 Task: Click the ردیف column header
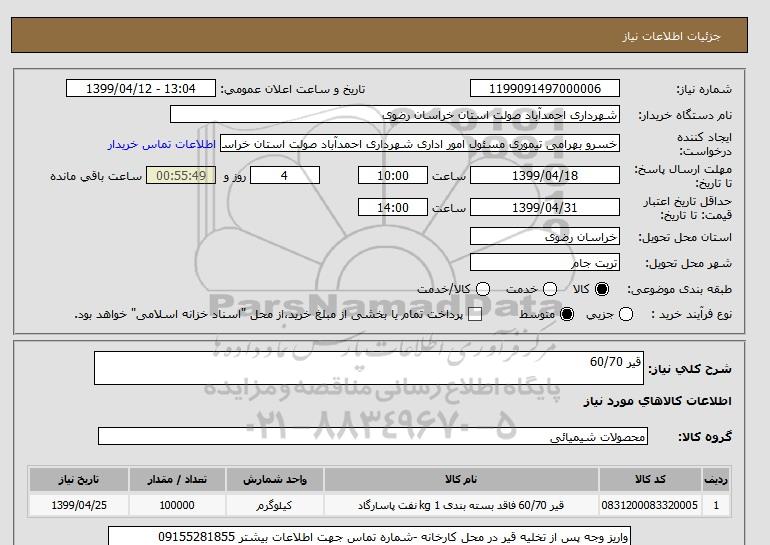pos(716,479)
